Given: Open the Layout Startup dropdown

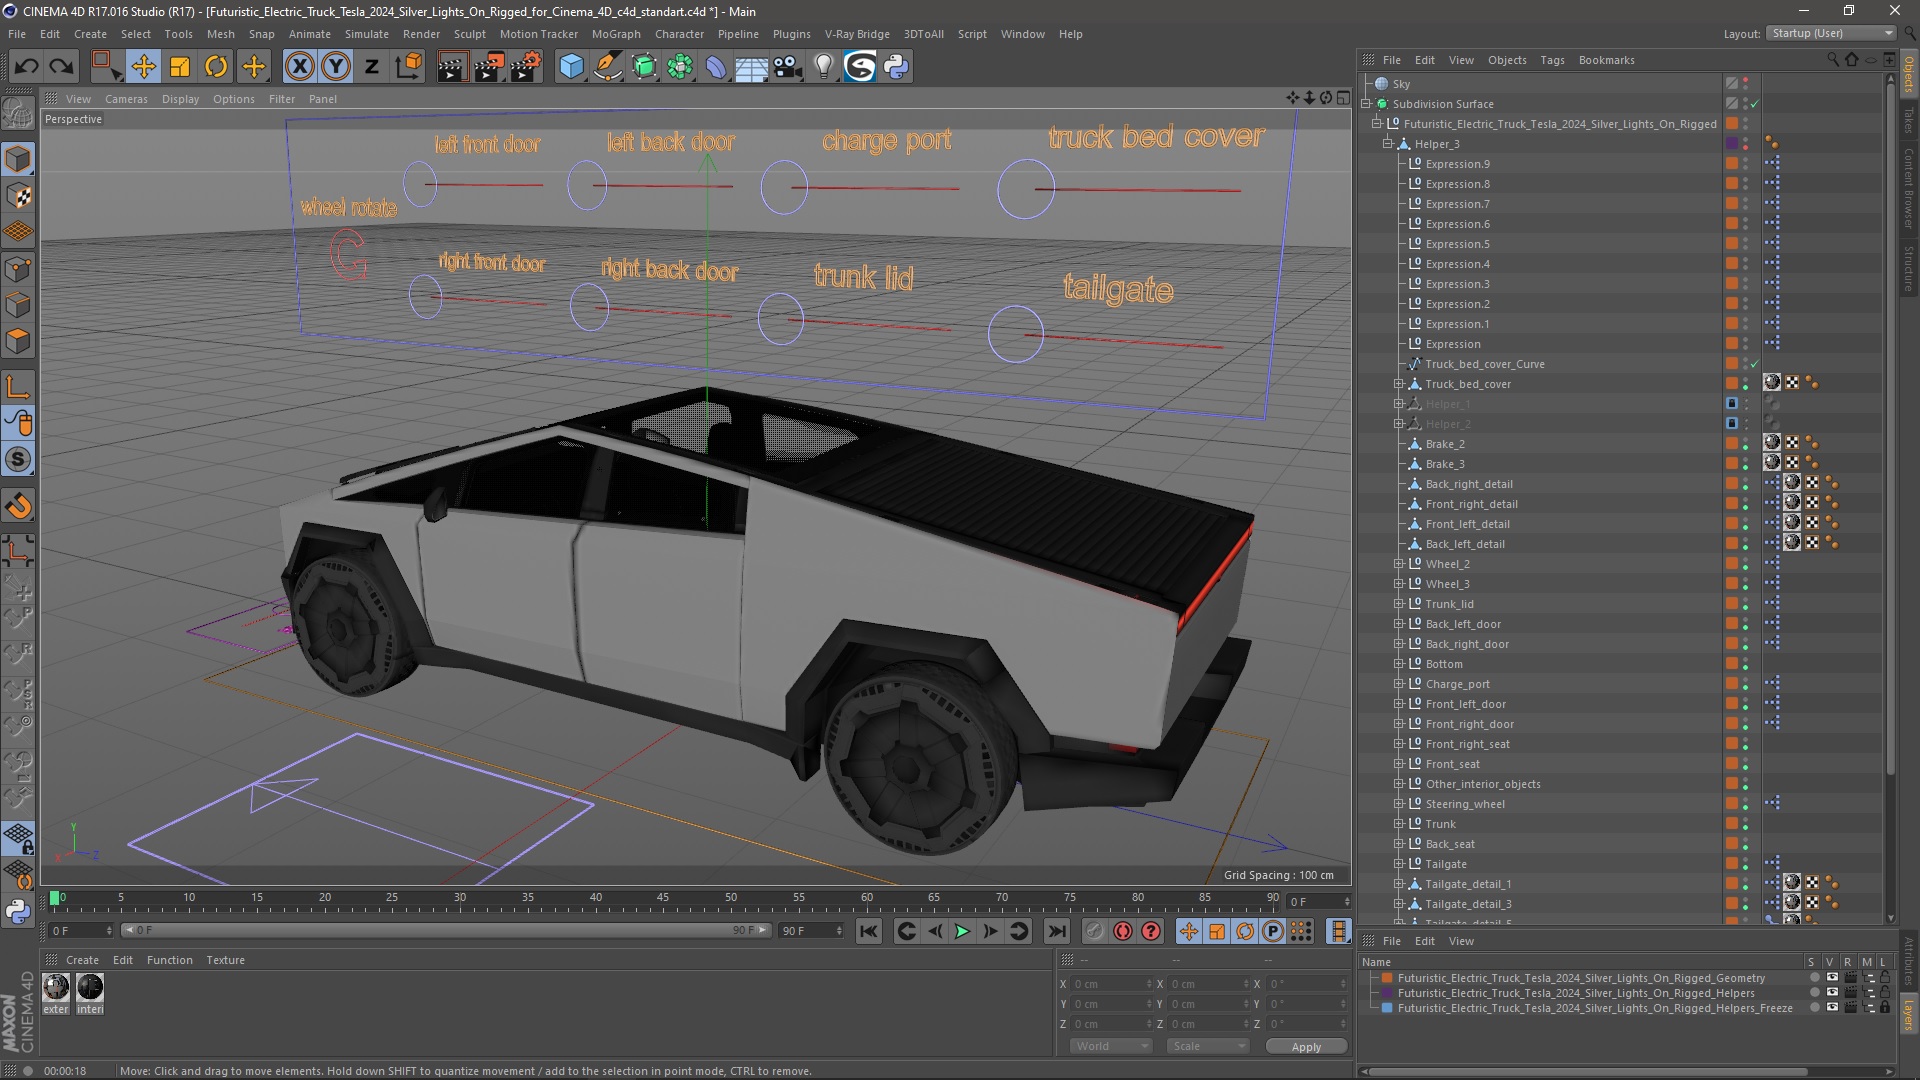Looking at the screenshot, I should coord(1832,33).
